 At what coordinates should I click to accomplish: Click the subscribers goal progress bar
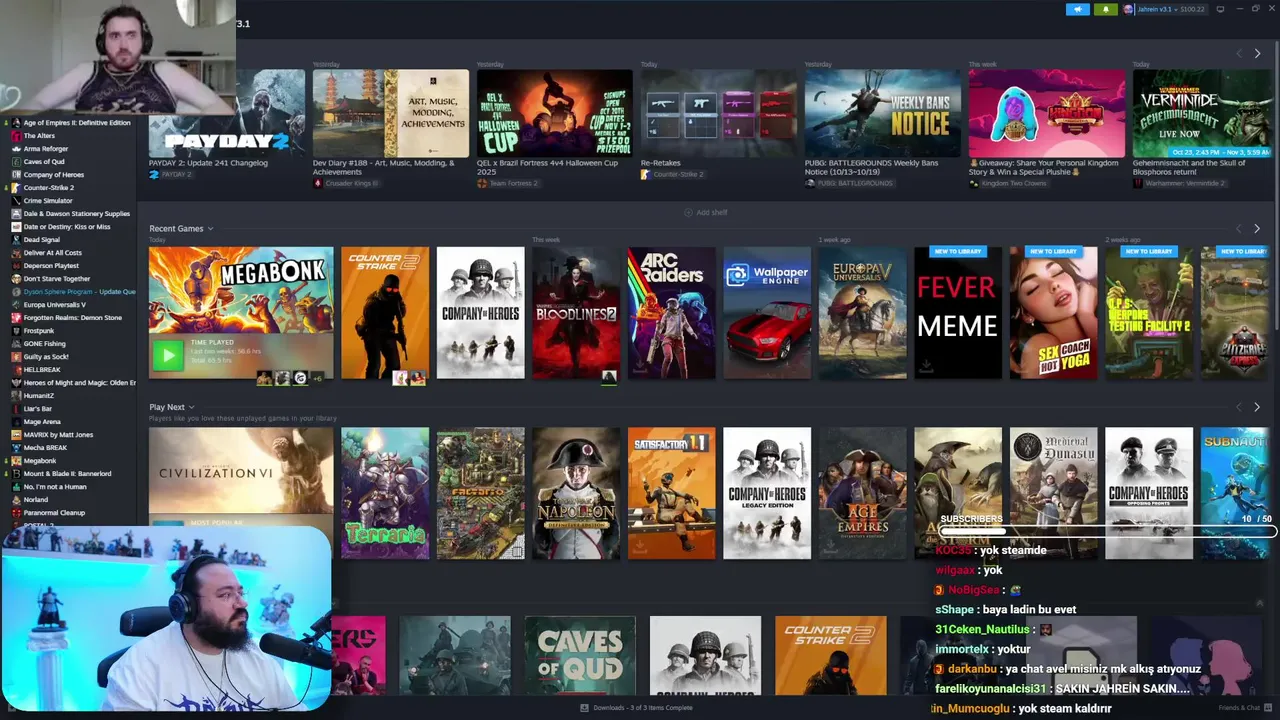(1108, 530)
